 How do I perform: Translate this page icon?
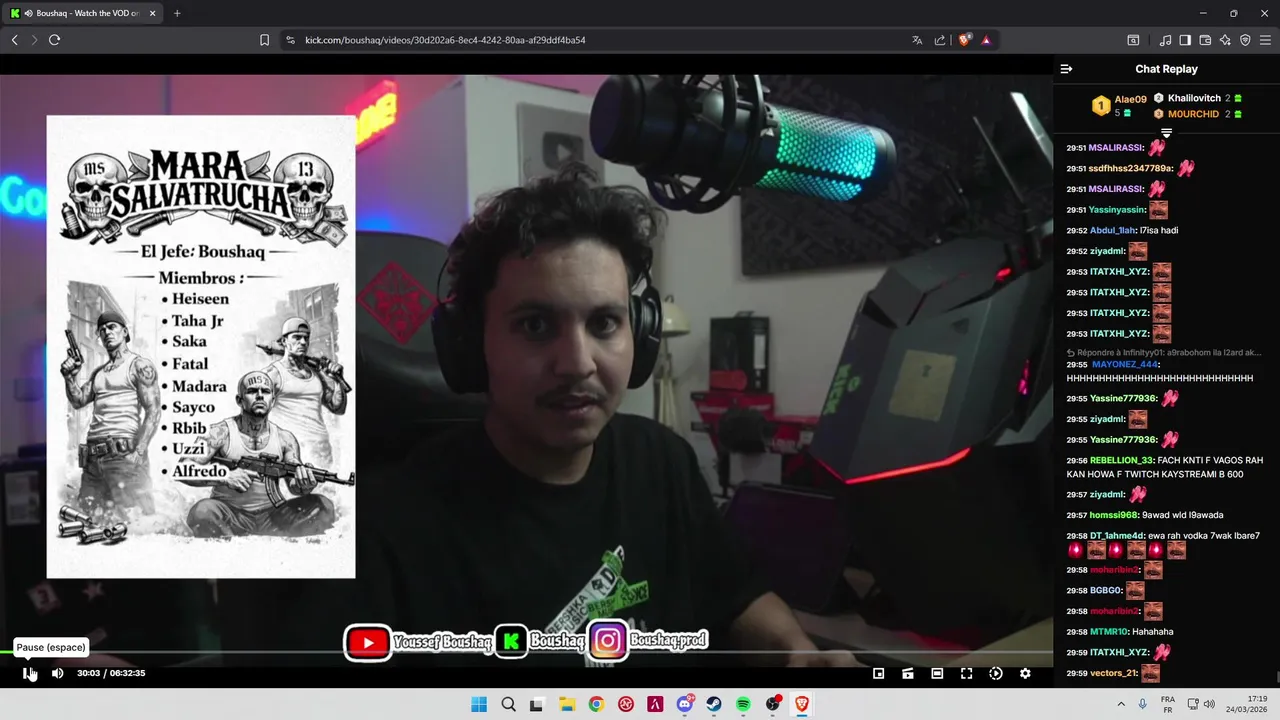917,40
